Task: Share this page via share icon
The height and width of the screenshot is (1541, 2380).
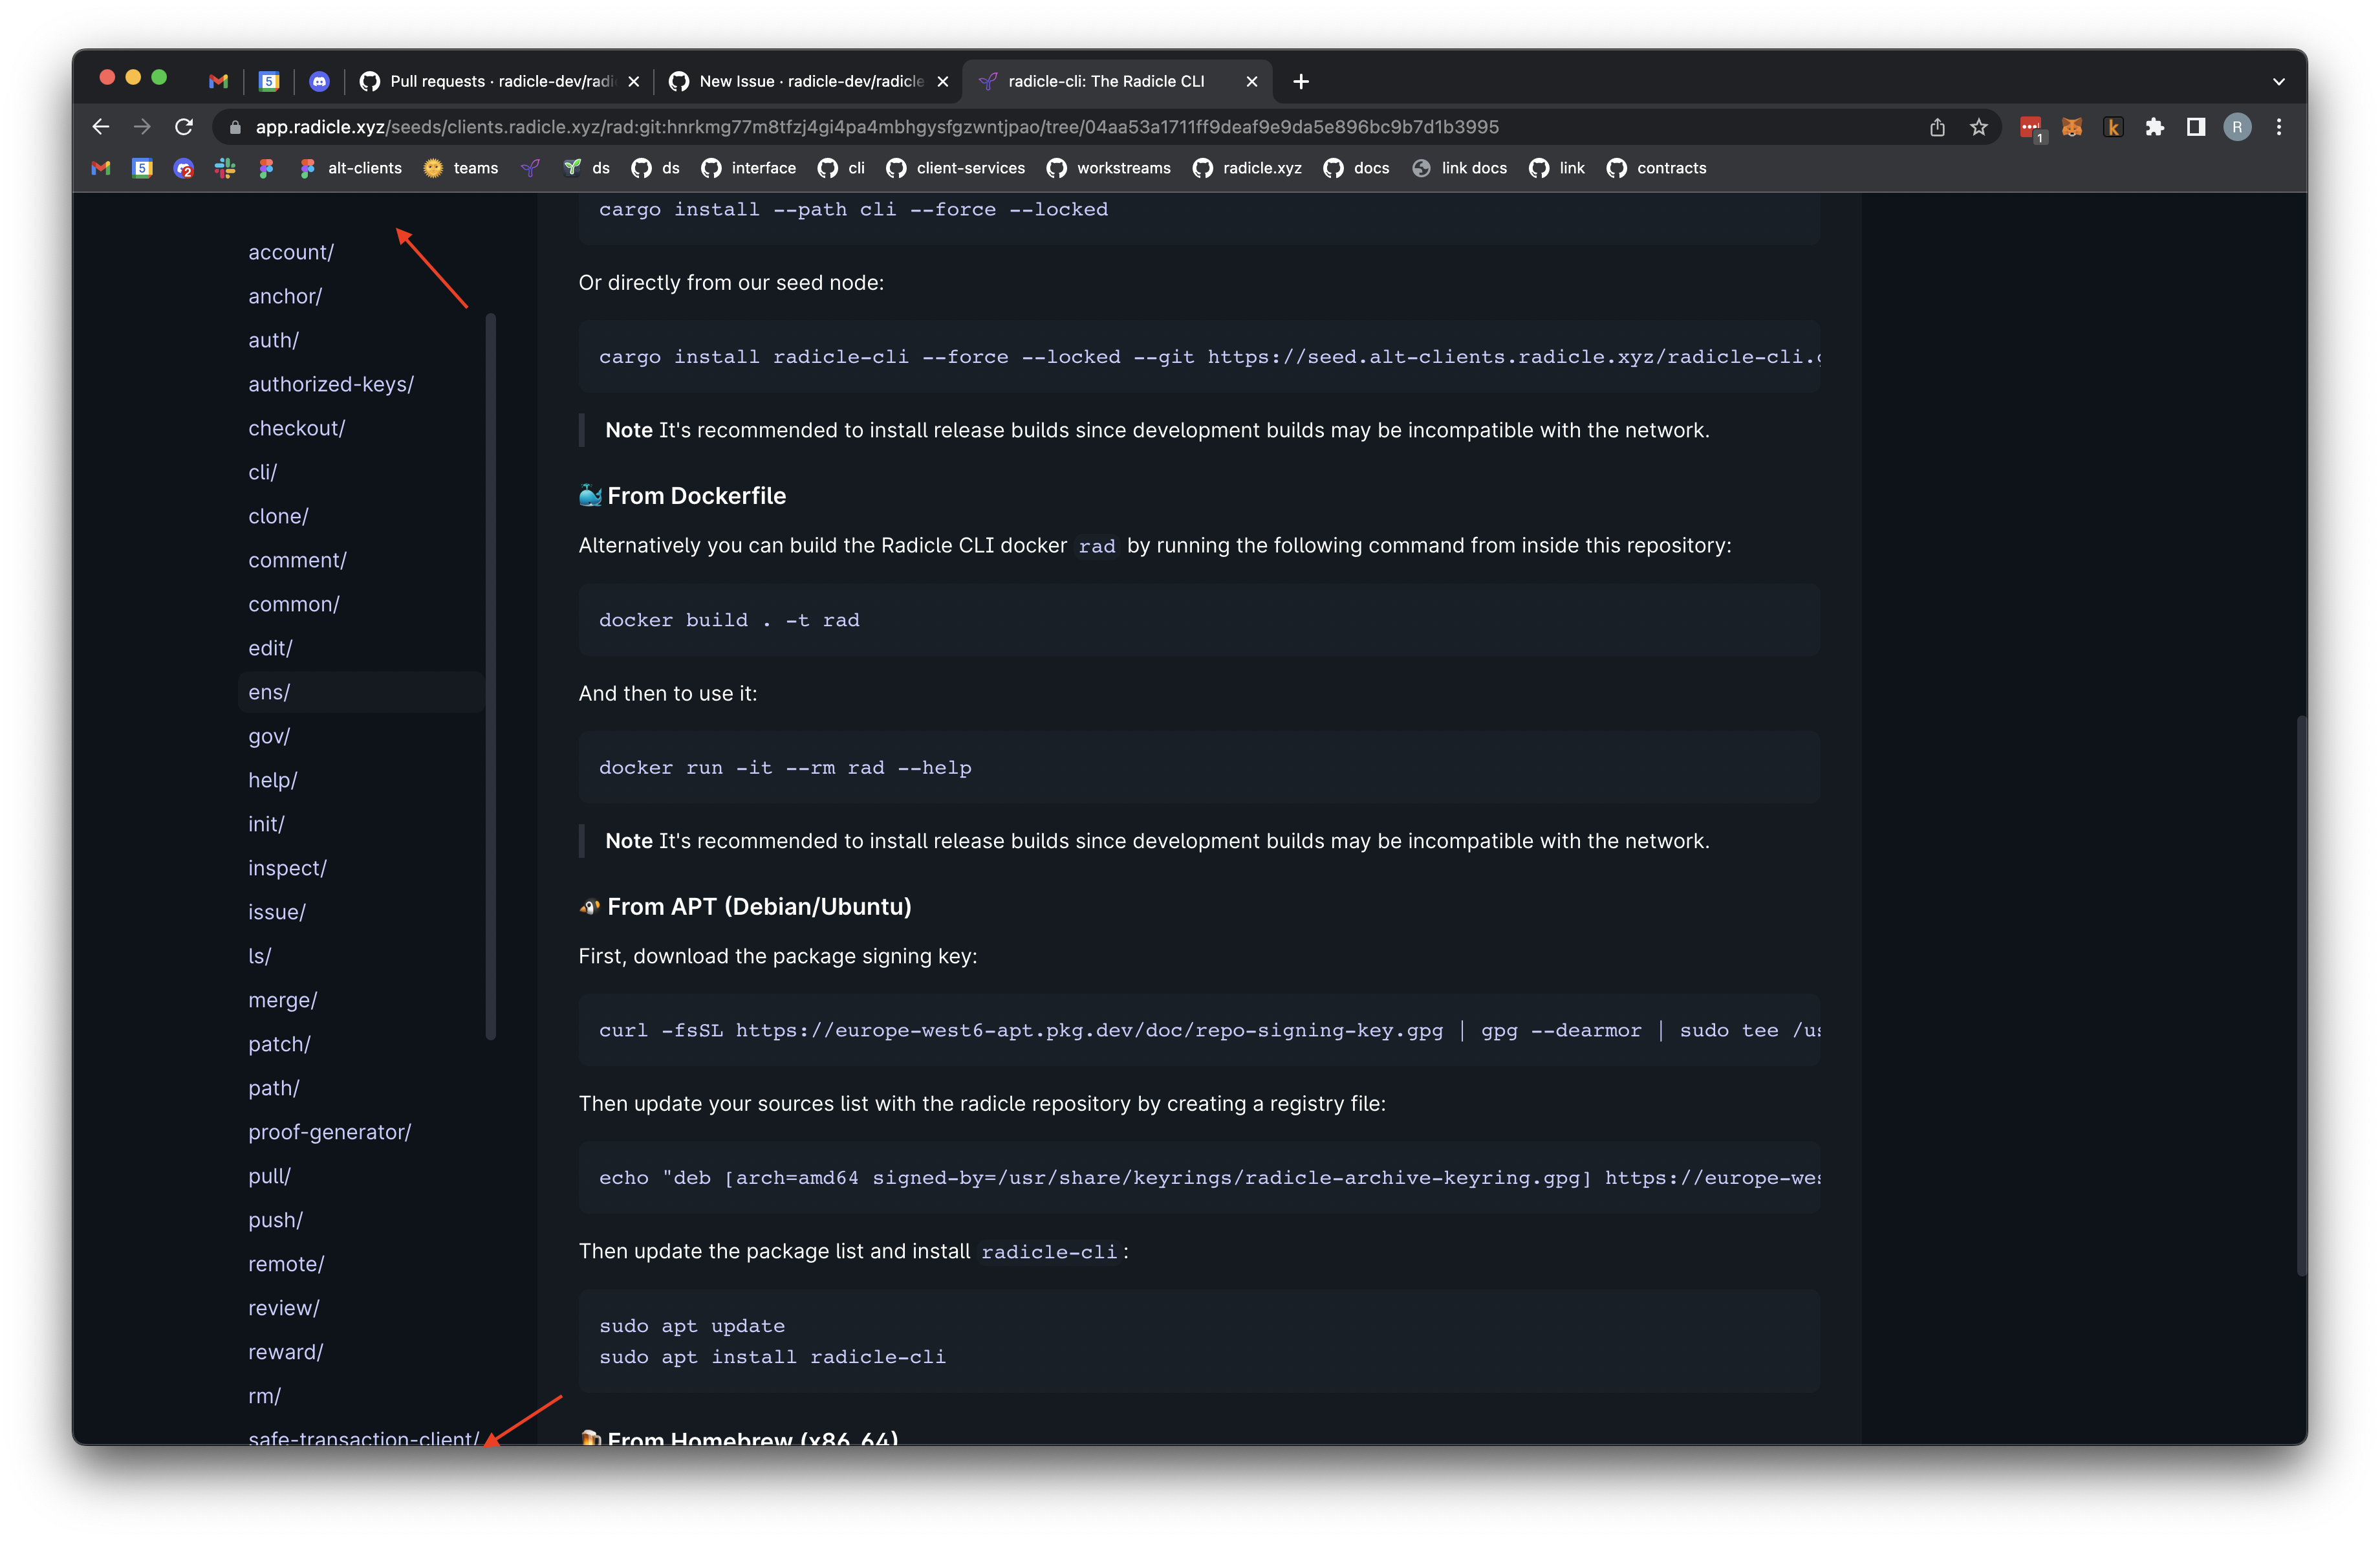Action: coord(1937,127)
